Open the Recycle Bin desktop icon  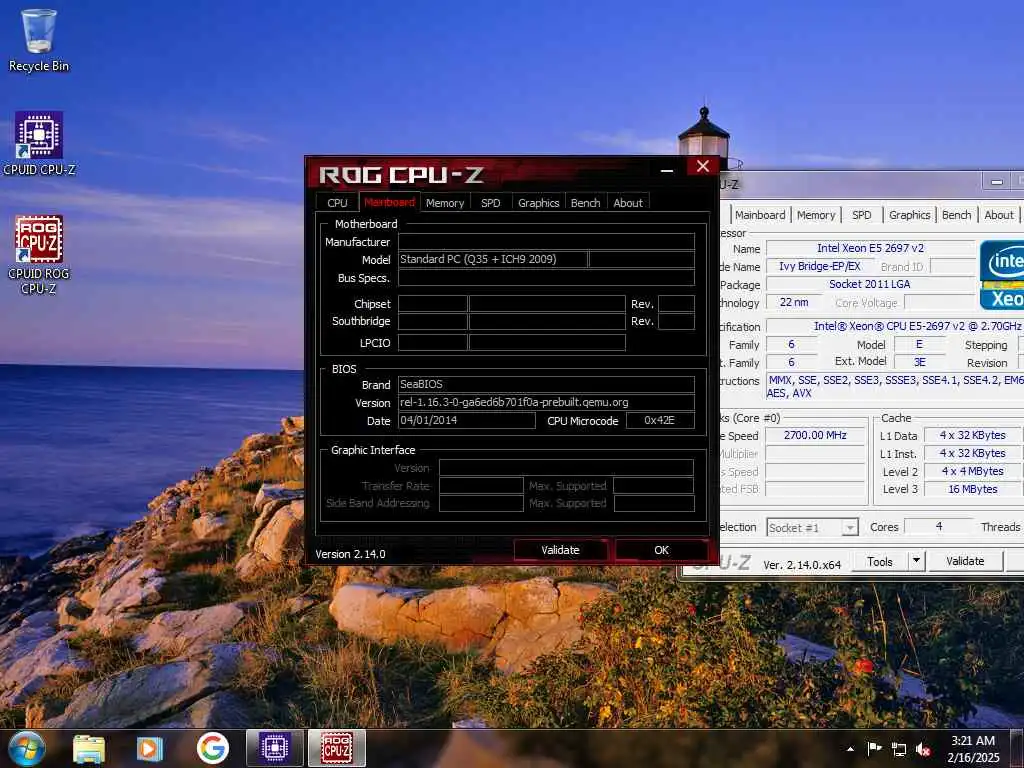click(39, 40)
